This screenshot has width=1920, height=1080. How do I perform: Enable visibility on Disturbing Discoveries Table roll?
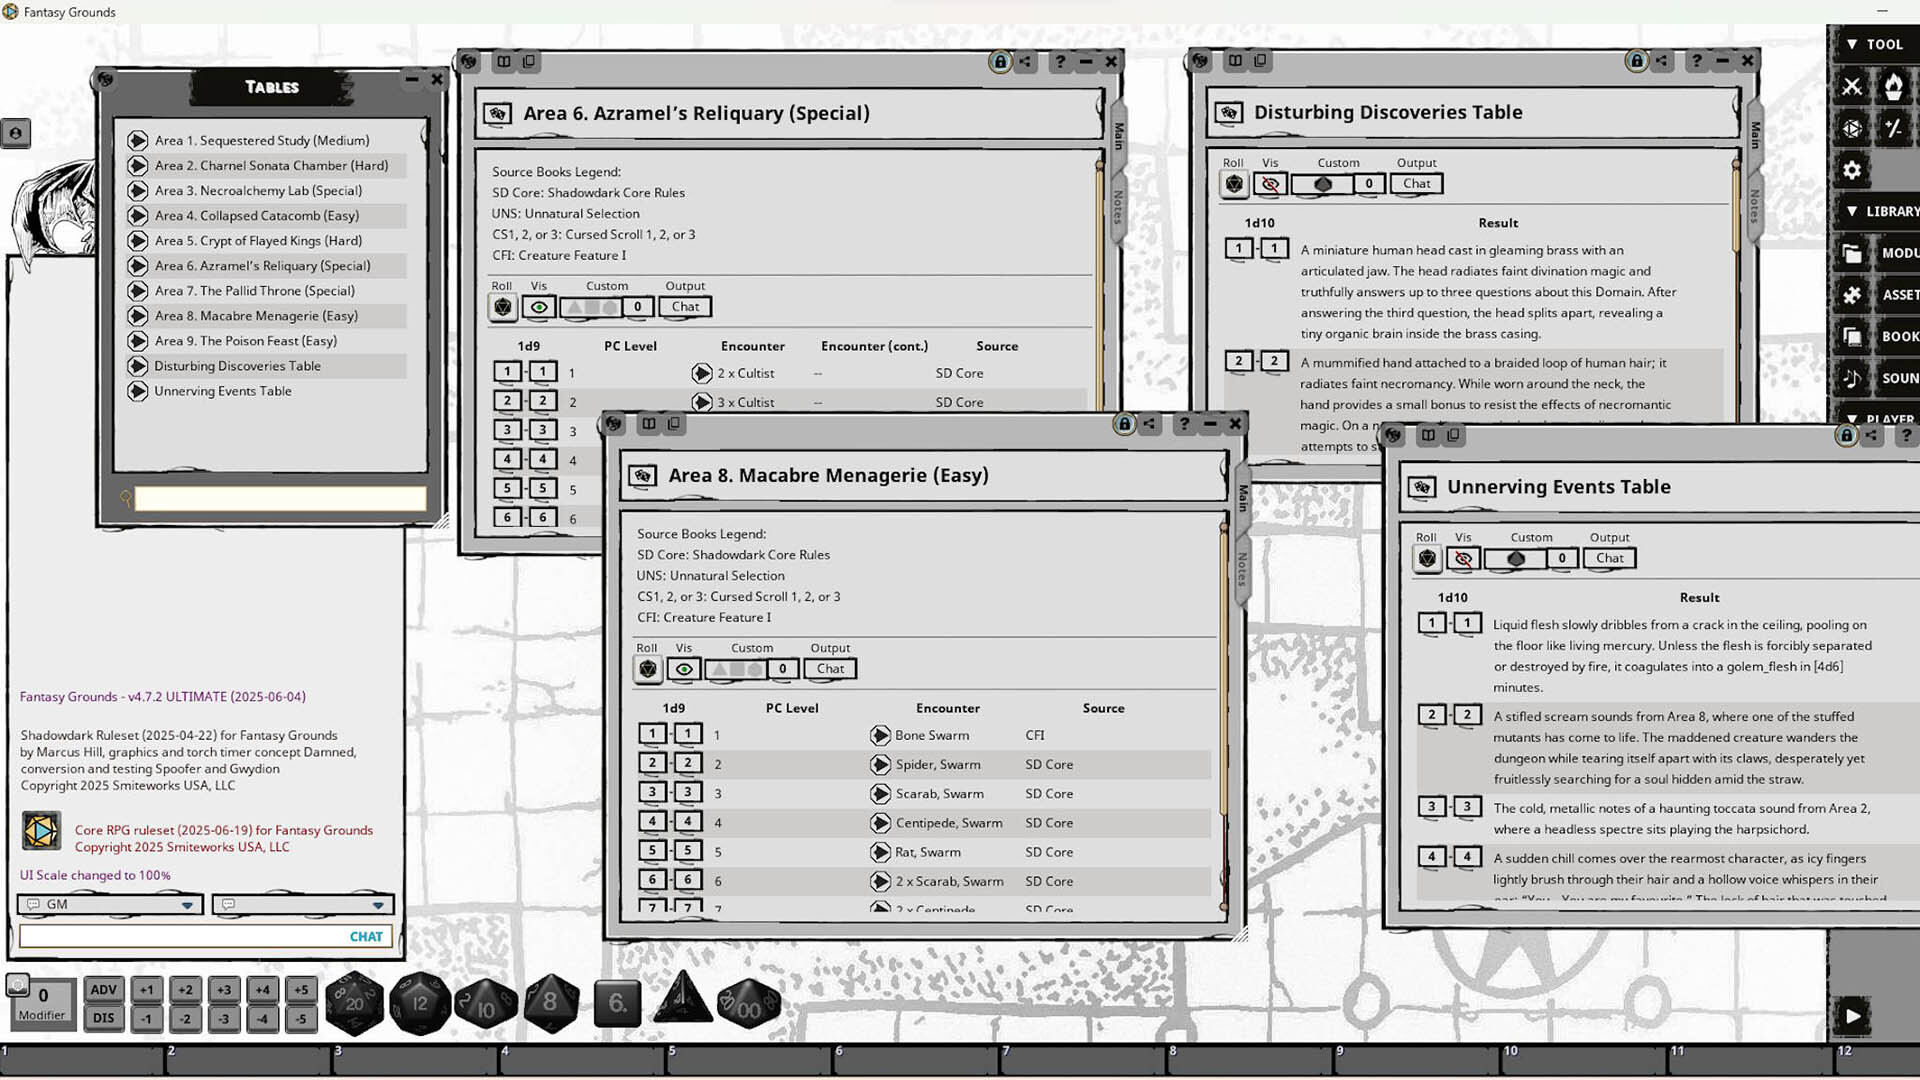point(1270,184)
